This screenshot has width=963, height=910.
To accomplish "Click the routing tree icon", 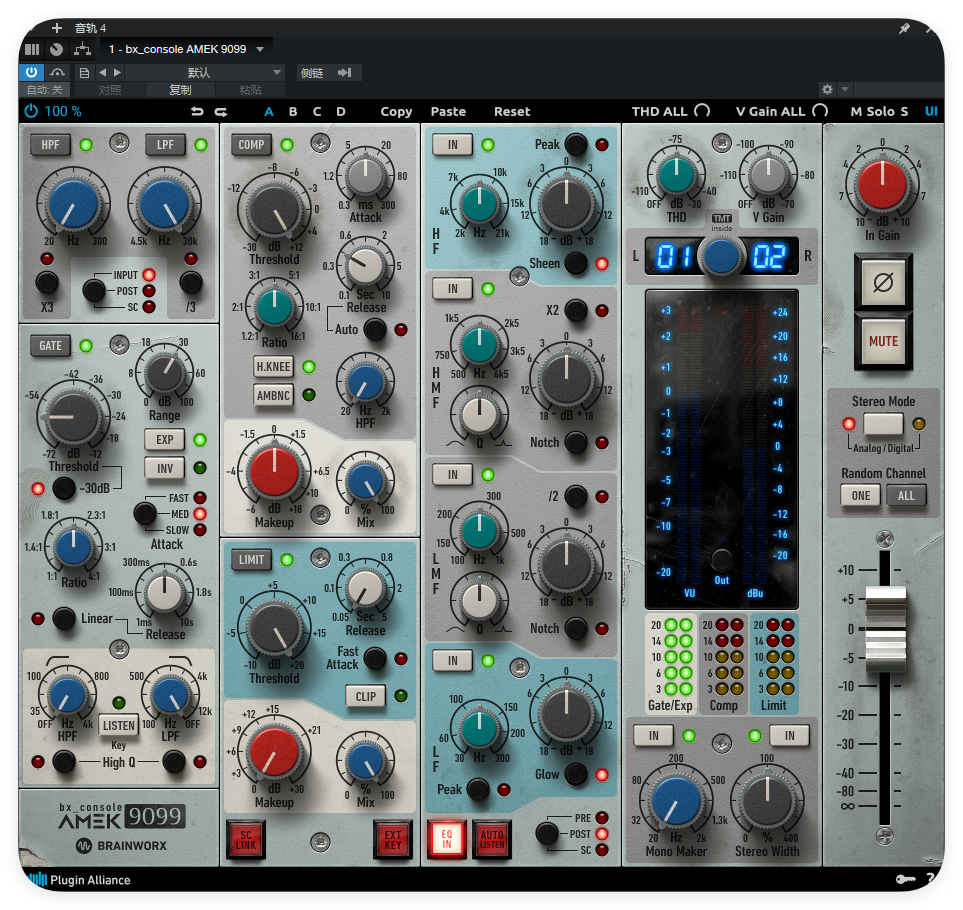I will tap(82, 49).
